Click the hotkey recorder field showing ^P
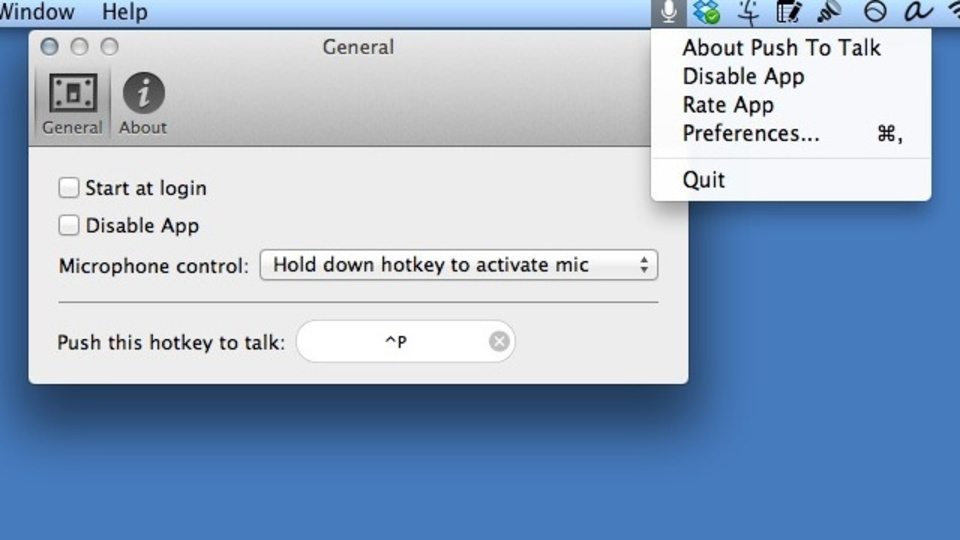960x540 pixels. click(405, 341)
